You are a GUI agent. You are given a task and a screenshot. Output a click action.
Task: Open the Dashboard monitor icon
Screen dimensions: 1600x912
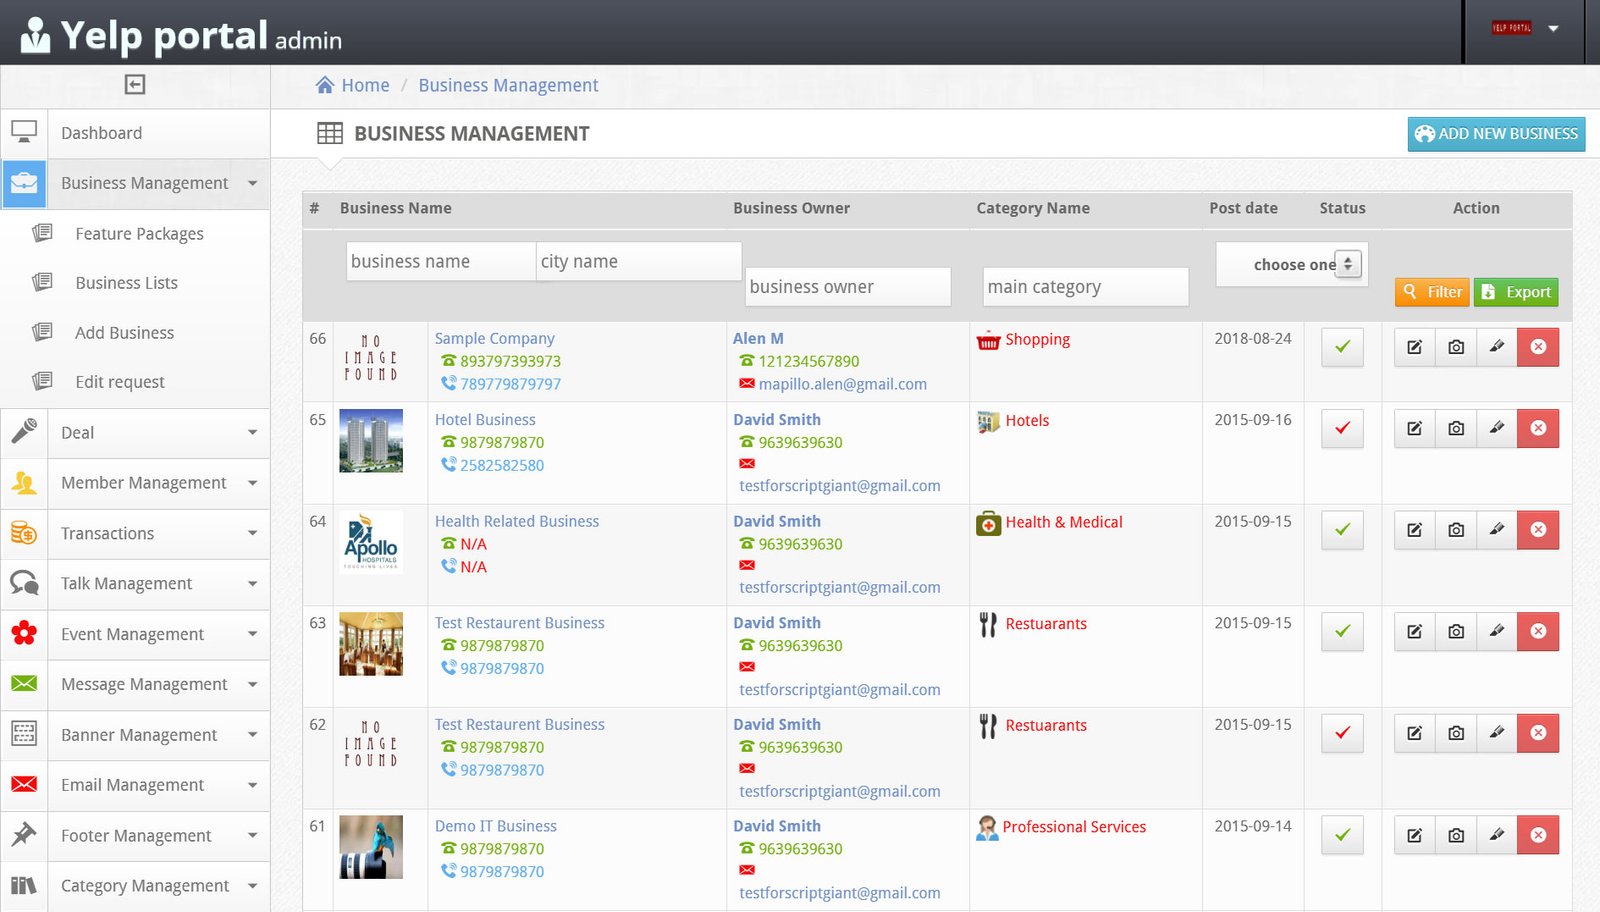click(x=24, y=133)
